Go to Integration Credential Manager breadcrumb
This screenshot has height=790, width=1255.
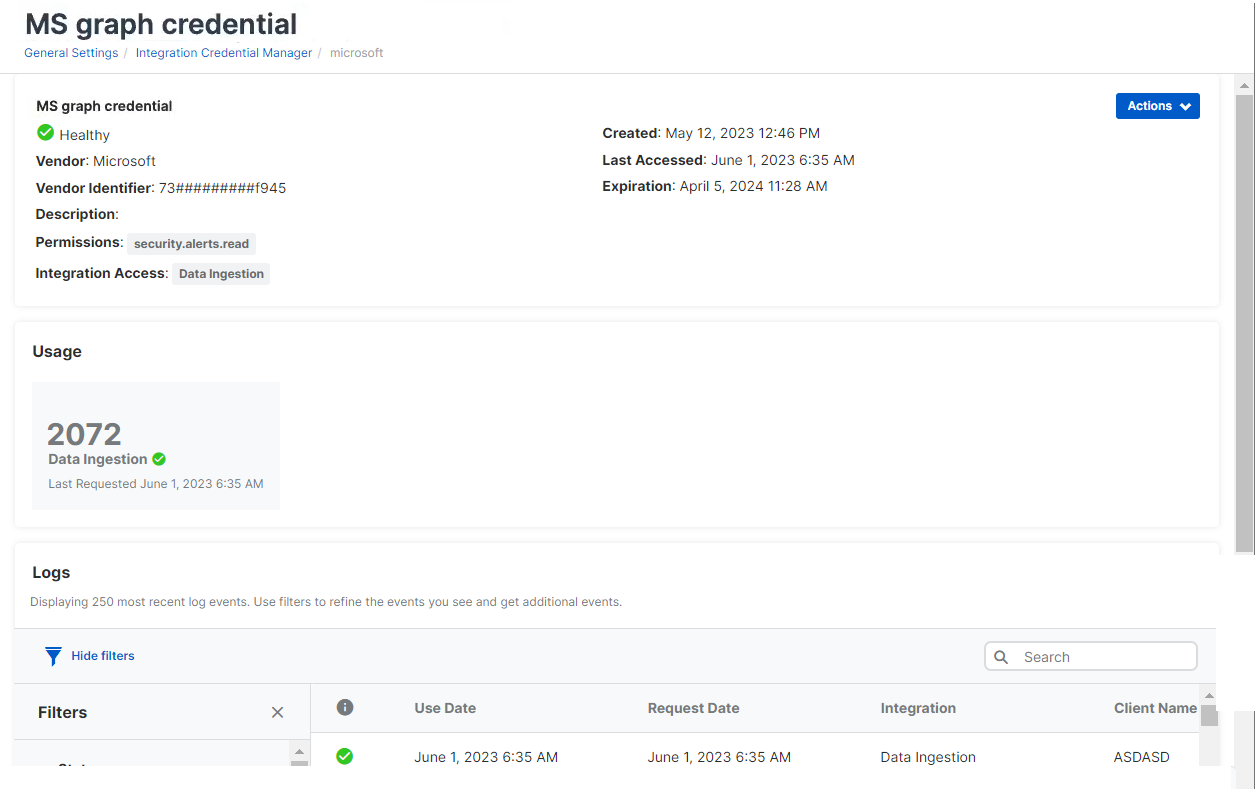(224, 53)
